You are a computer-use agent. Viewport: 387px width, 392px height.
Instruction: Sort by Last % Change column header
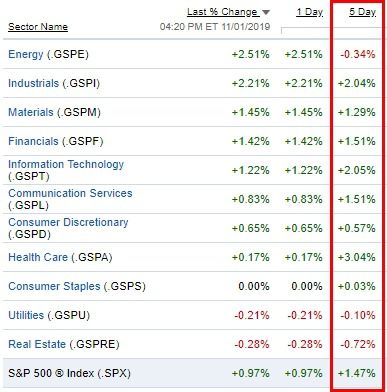pyautogui.click(x=222, y=12)
